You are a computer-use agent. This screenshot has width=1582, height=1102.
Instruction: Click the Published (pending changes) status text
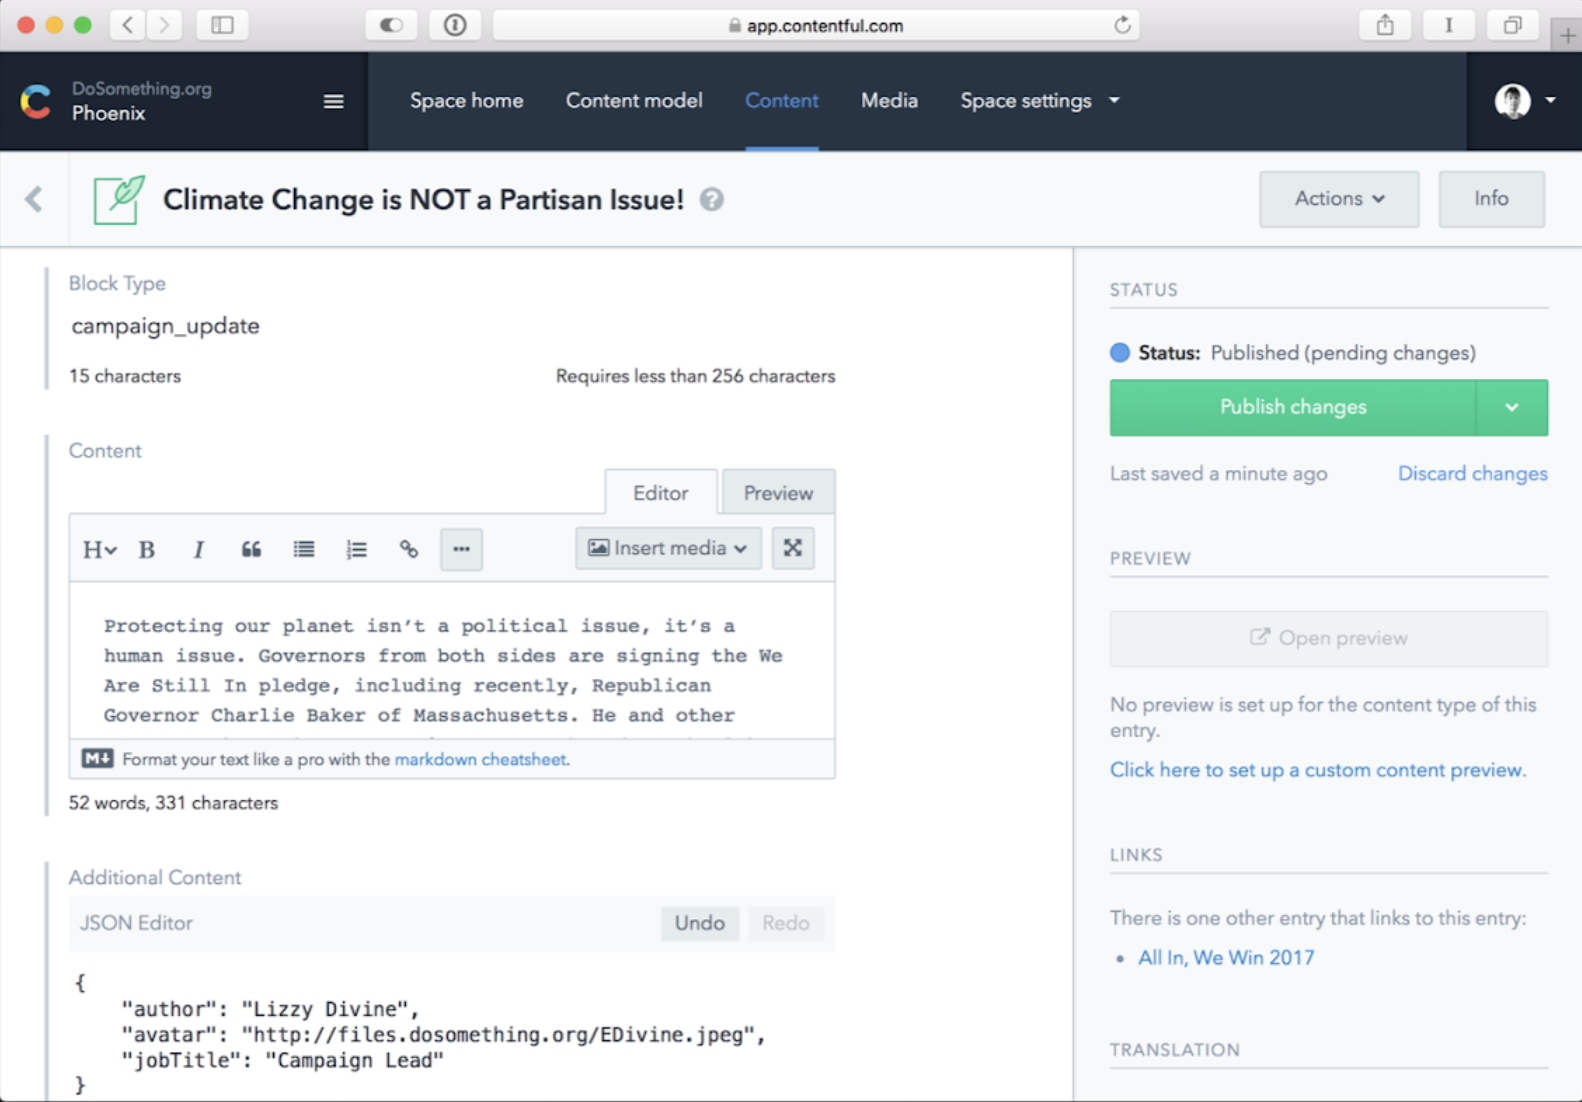[x=1343, y=353]
